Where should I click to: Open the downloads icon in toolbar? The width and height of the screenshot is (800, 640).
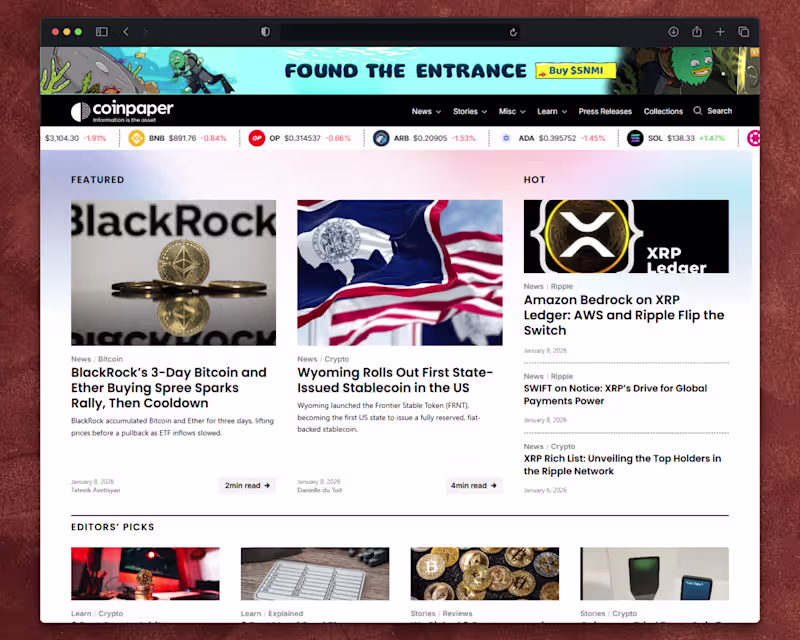[673, 32]
